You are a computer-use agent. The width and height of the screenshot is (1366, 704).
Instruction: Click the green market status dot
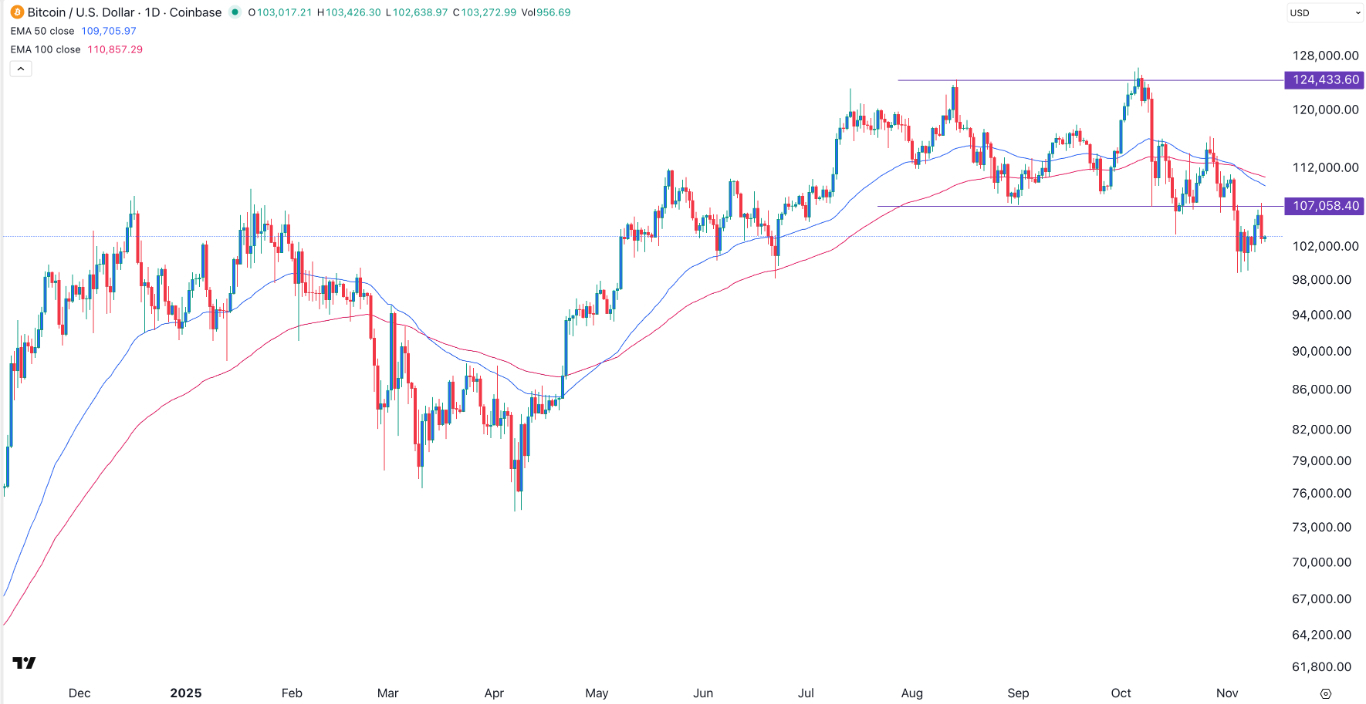pos(234,13)
